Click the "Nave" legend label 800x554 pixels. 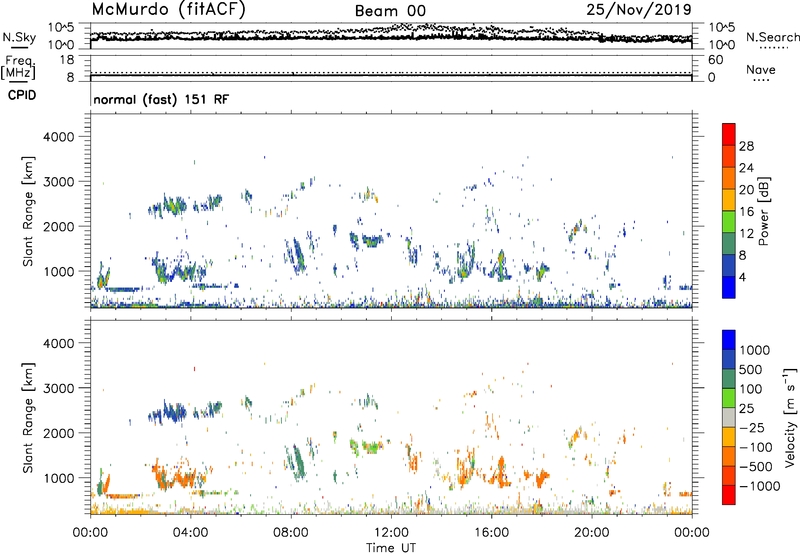click(x=761, y=70)
